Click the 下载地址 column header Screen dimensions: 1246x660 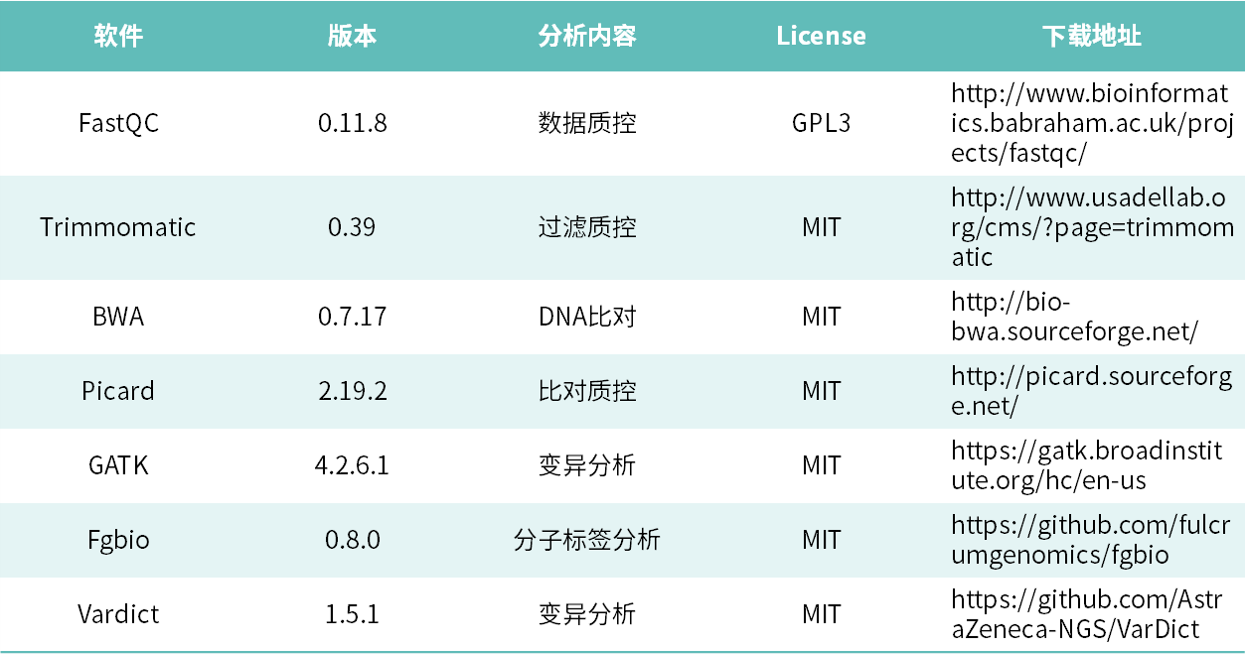point(1091,36)
